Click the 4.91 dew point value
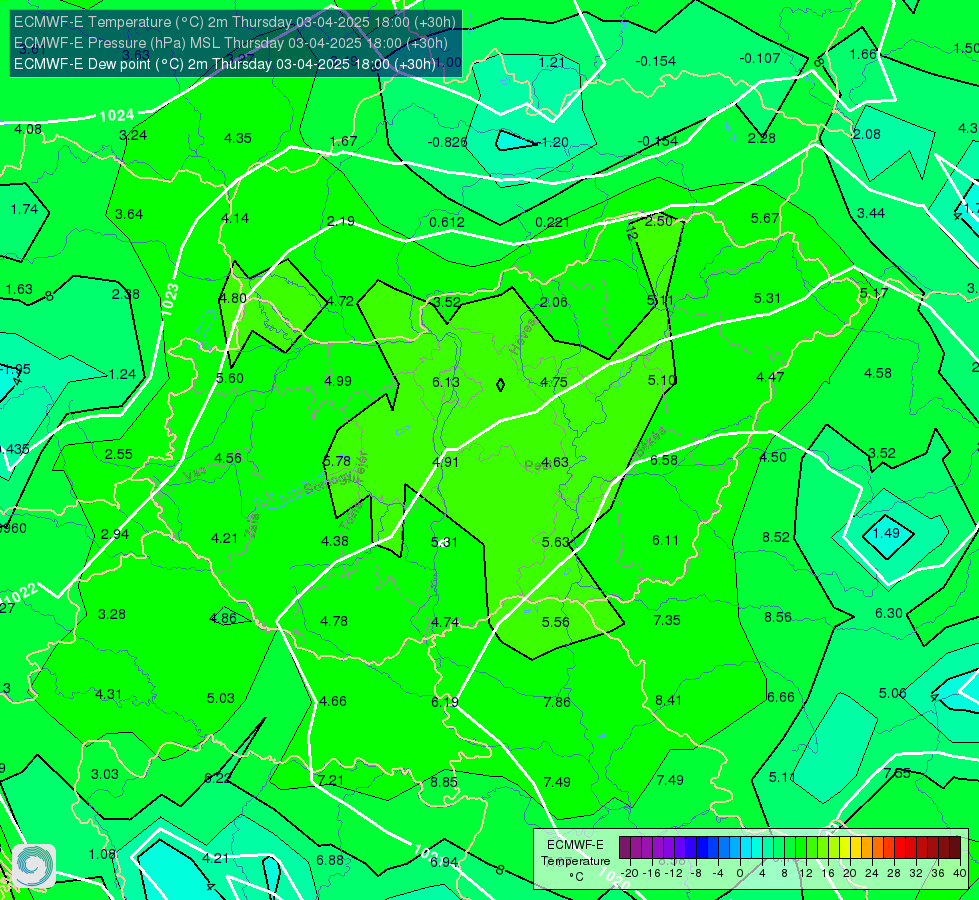 (x=446, y=462)
